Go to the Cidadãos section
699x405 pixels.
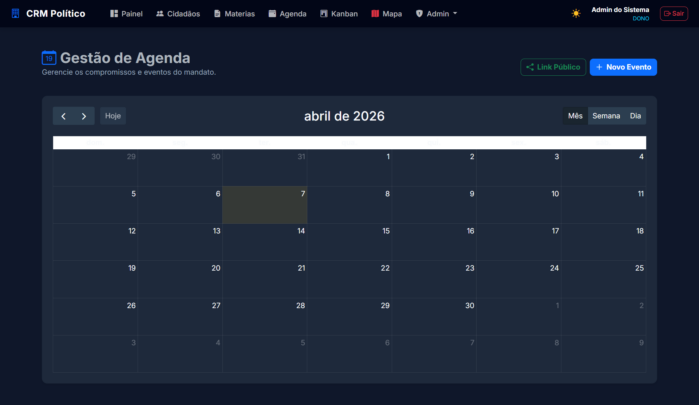(x=178, y=14)
